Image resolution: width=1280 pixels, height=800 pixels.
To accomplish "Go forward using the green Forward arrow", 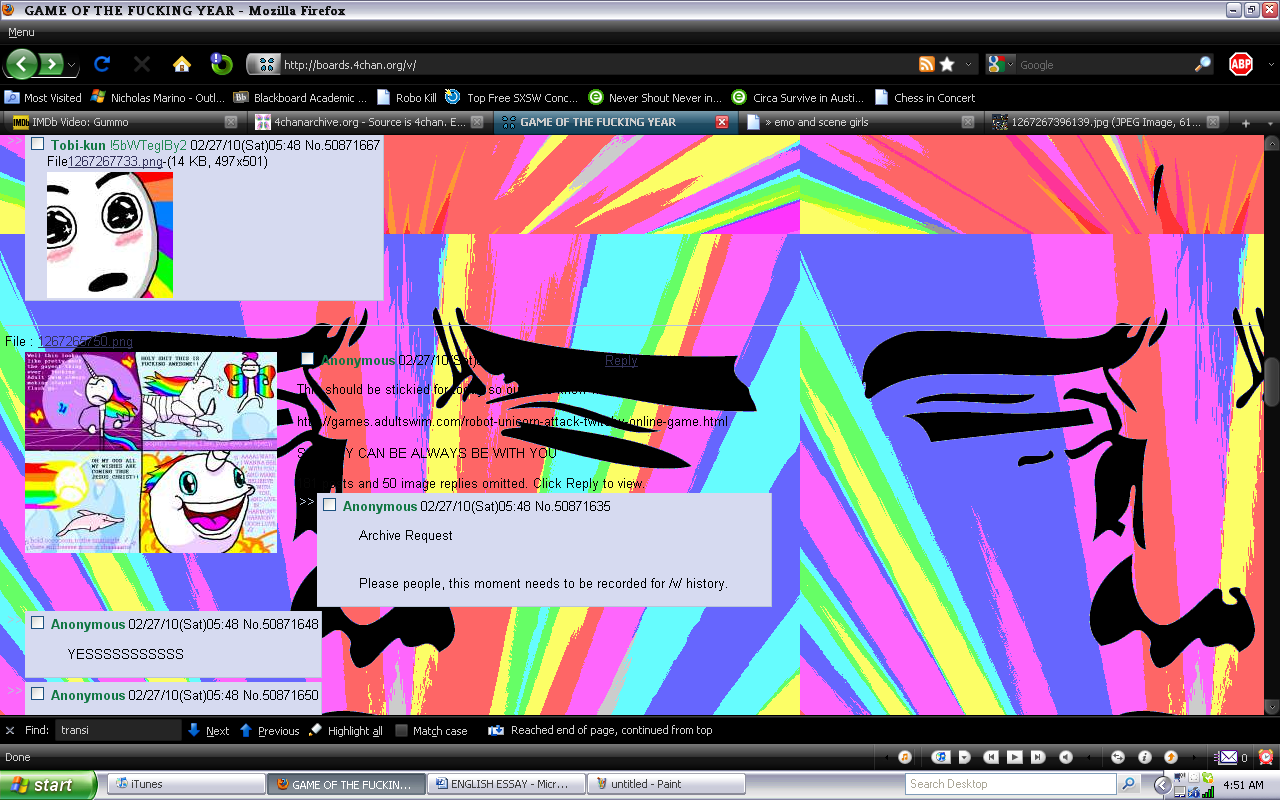I will (x=51, y=64).
